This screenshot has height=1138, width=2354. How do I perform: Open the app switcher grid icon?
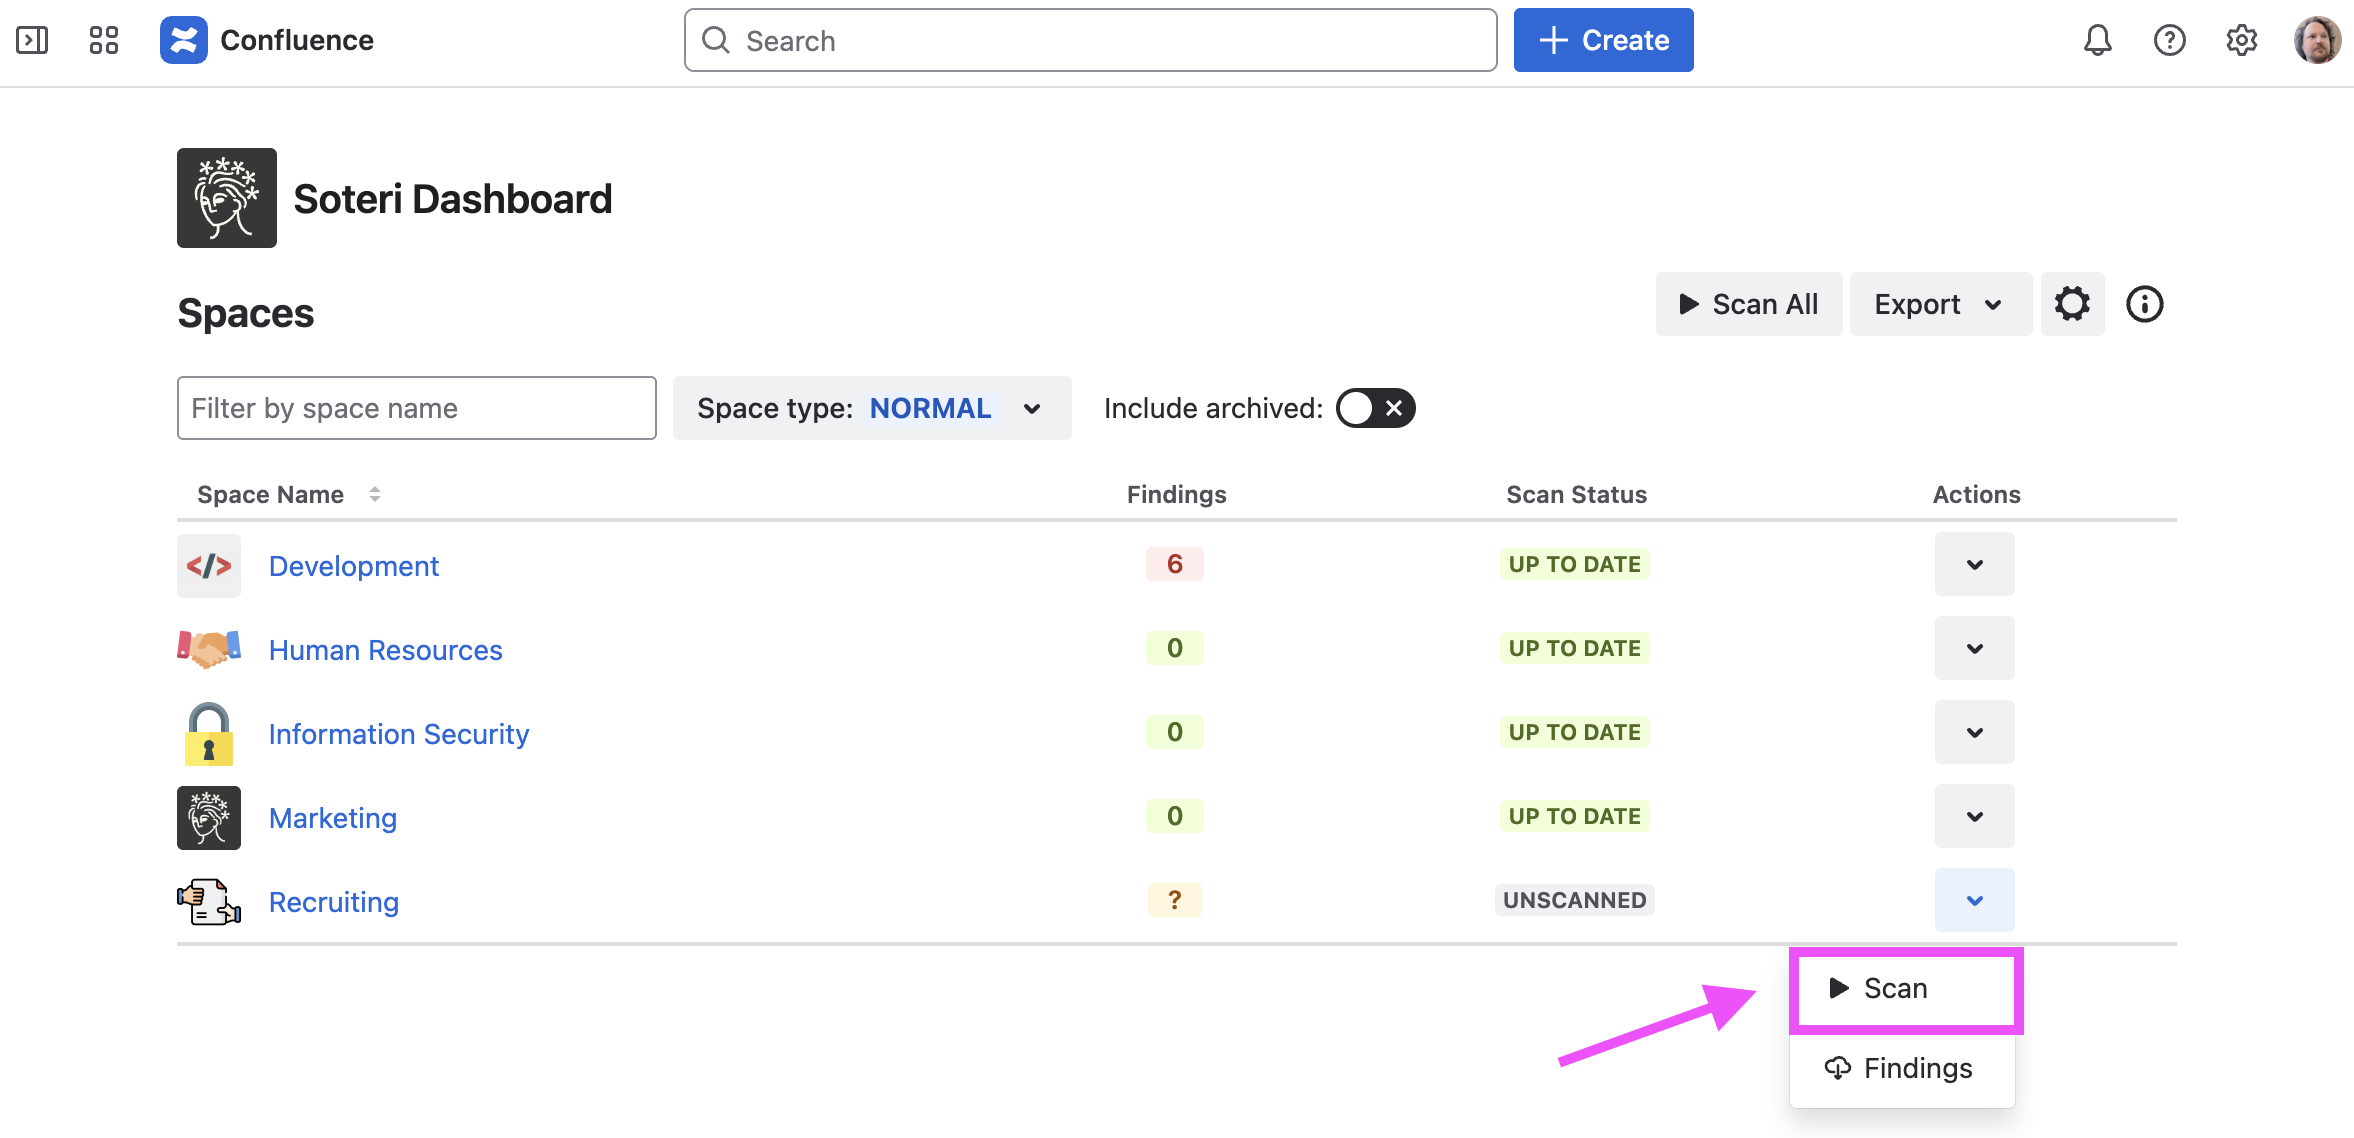[x=103, y=40]
